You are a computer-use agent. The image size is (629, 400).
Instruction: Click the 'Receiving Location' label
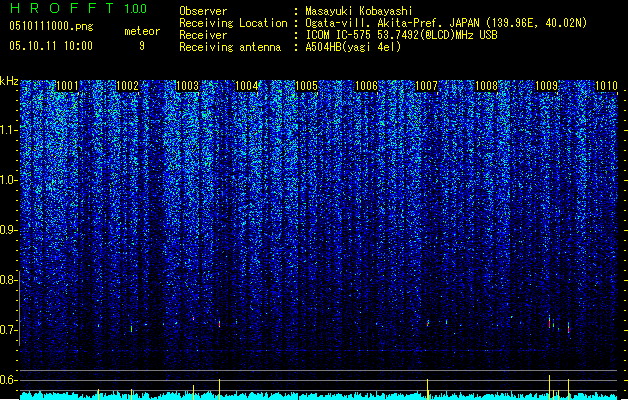[x=233, y=23]
